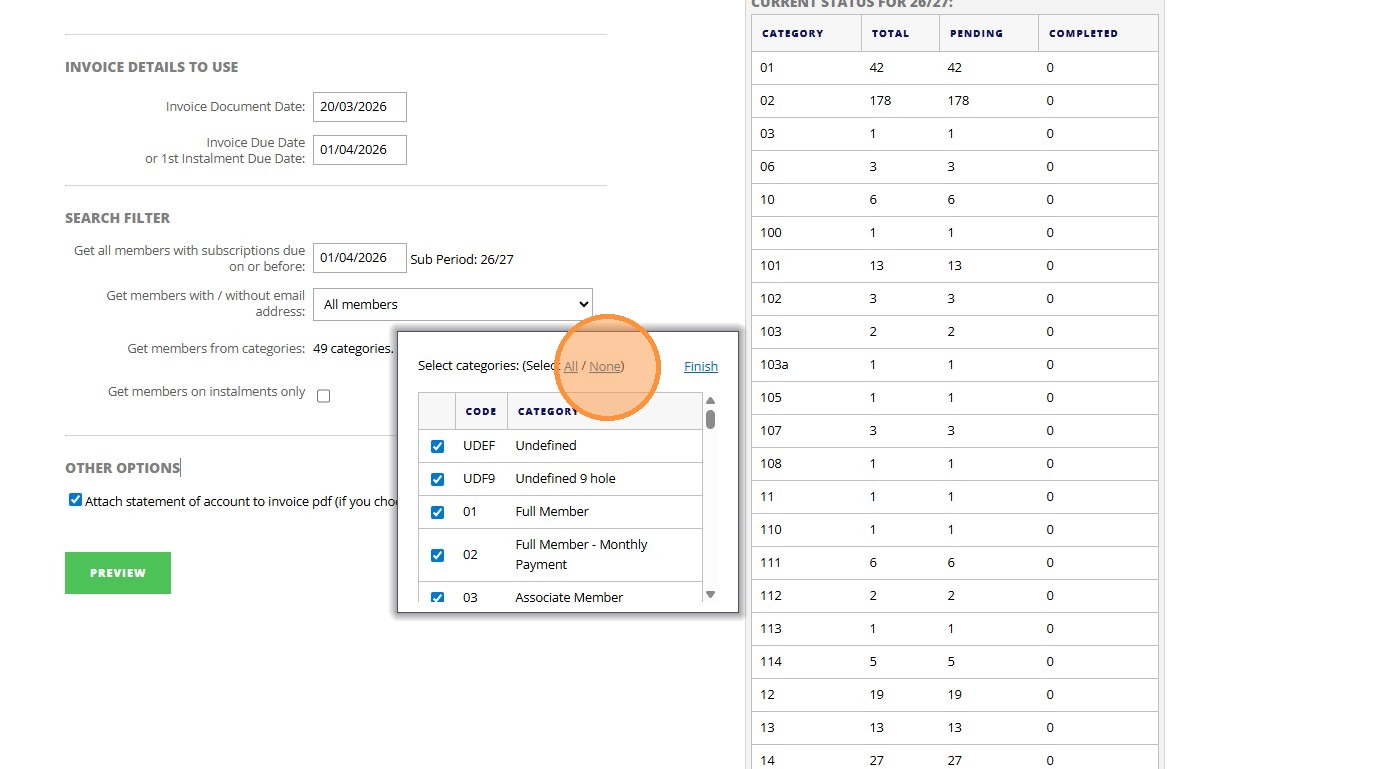1376x769 pixels.
Task: Uncheck the UDEF Undefined category
Action: 437,446
